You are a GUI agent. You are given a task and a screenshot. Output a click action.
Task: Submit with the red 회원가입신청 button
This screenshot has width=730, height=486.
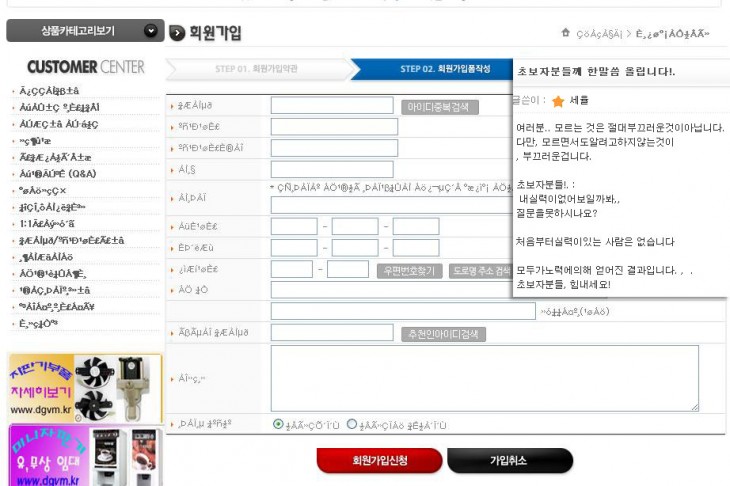(379, 461)
